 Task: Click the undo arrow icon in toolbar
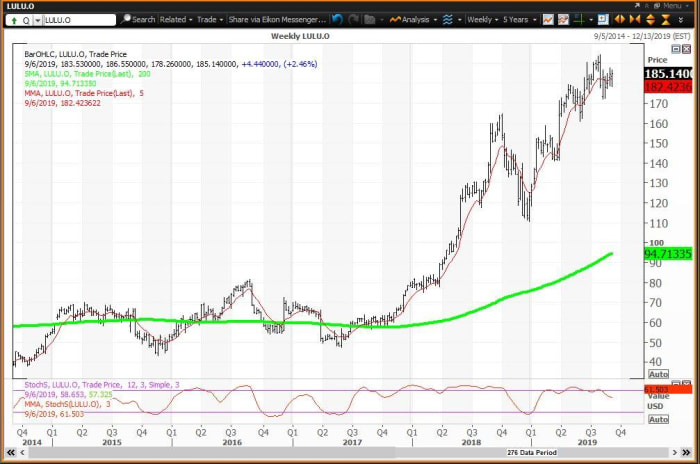(337, 19)
